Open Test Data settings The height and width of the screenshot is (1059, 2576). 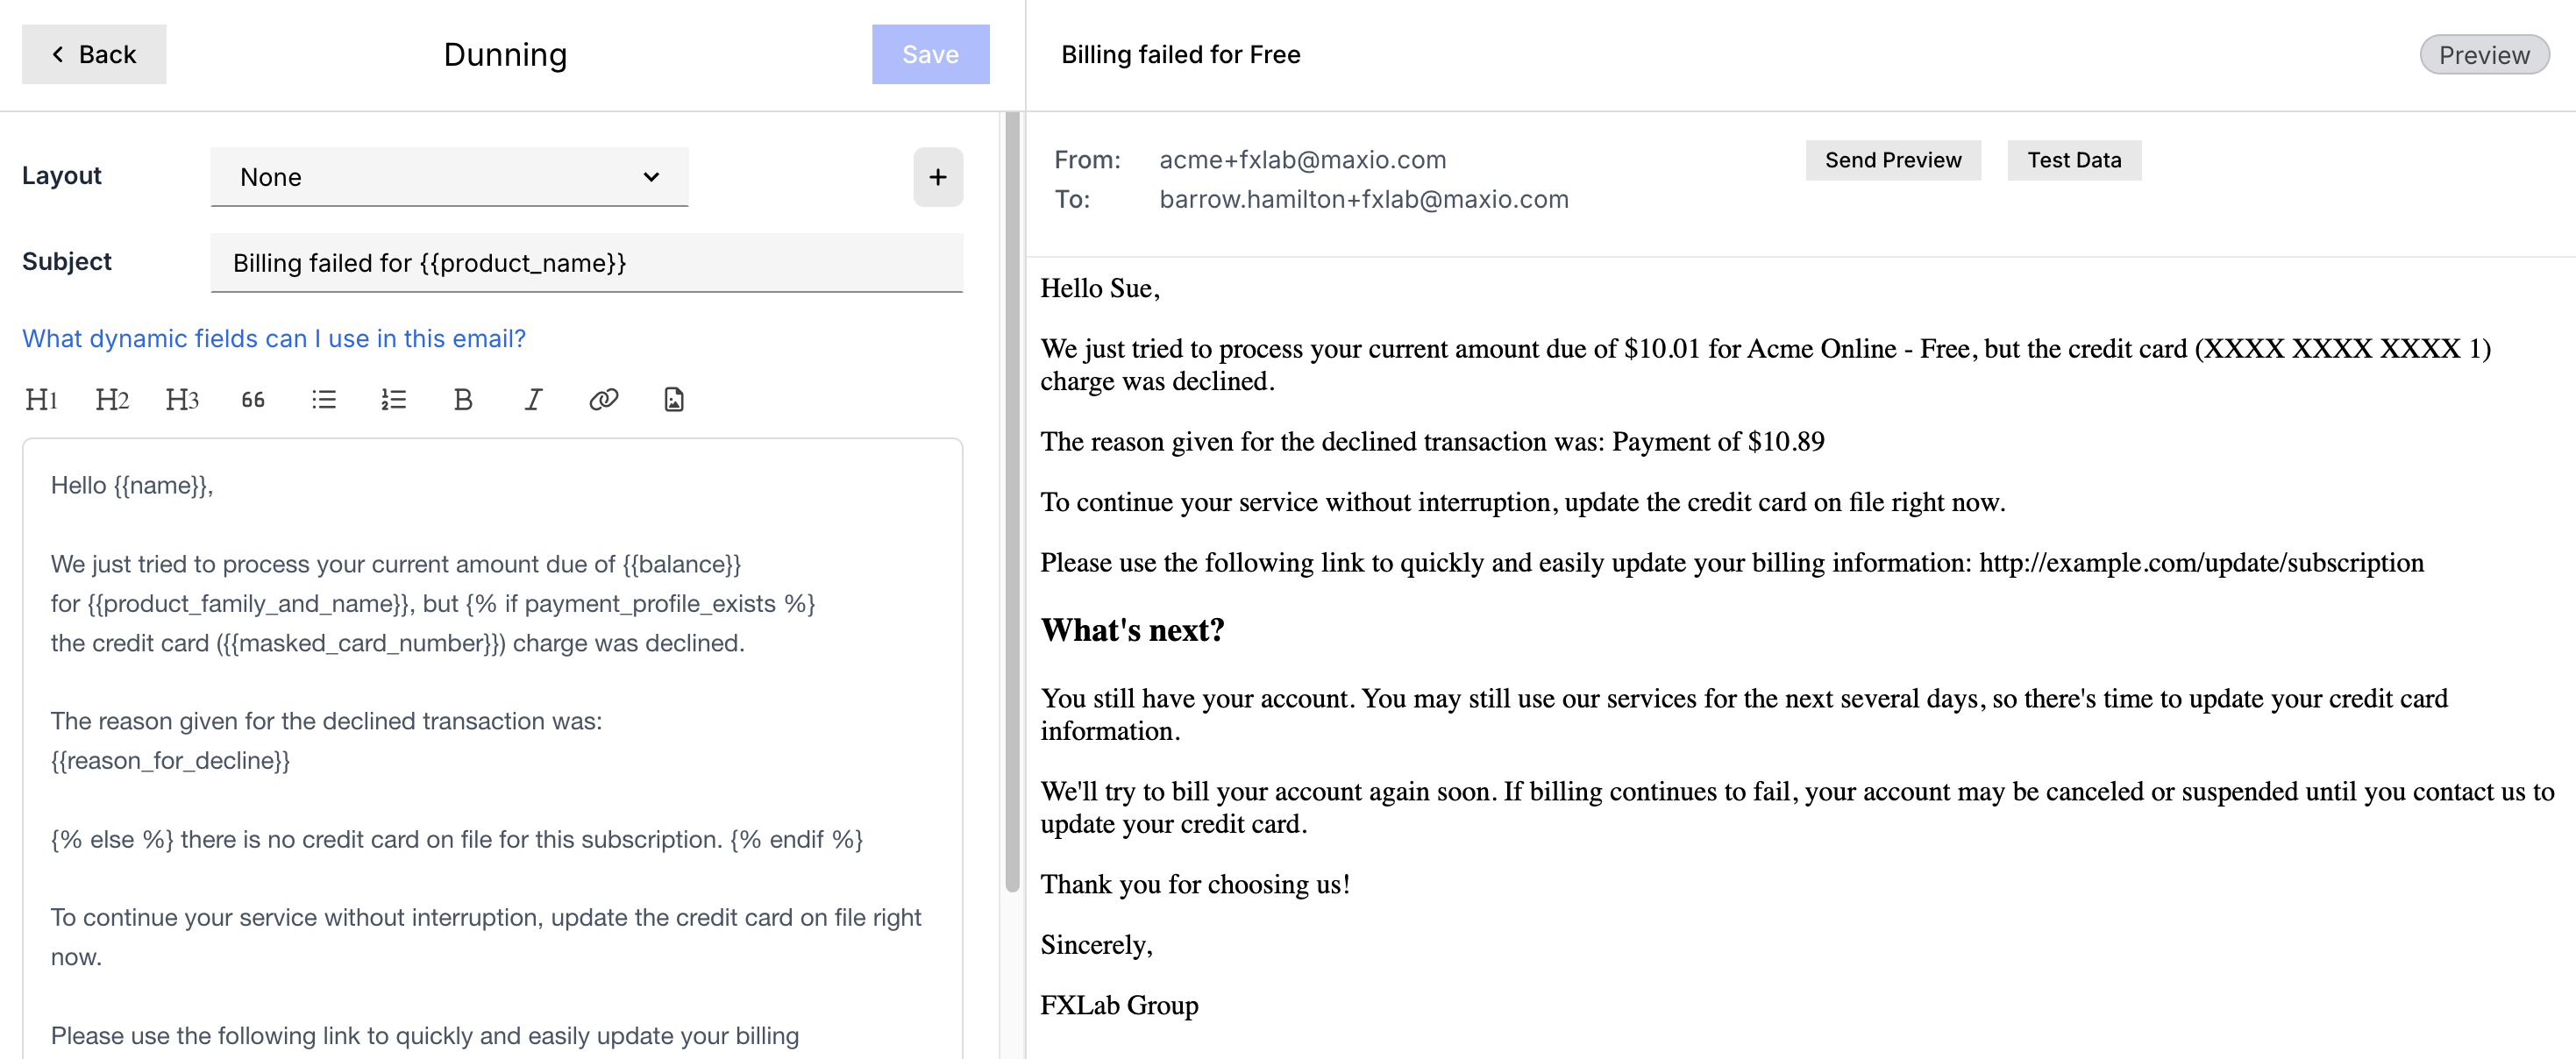tap(2074, 160)
